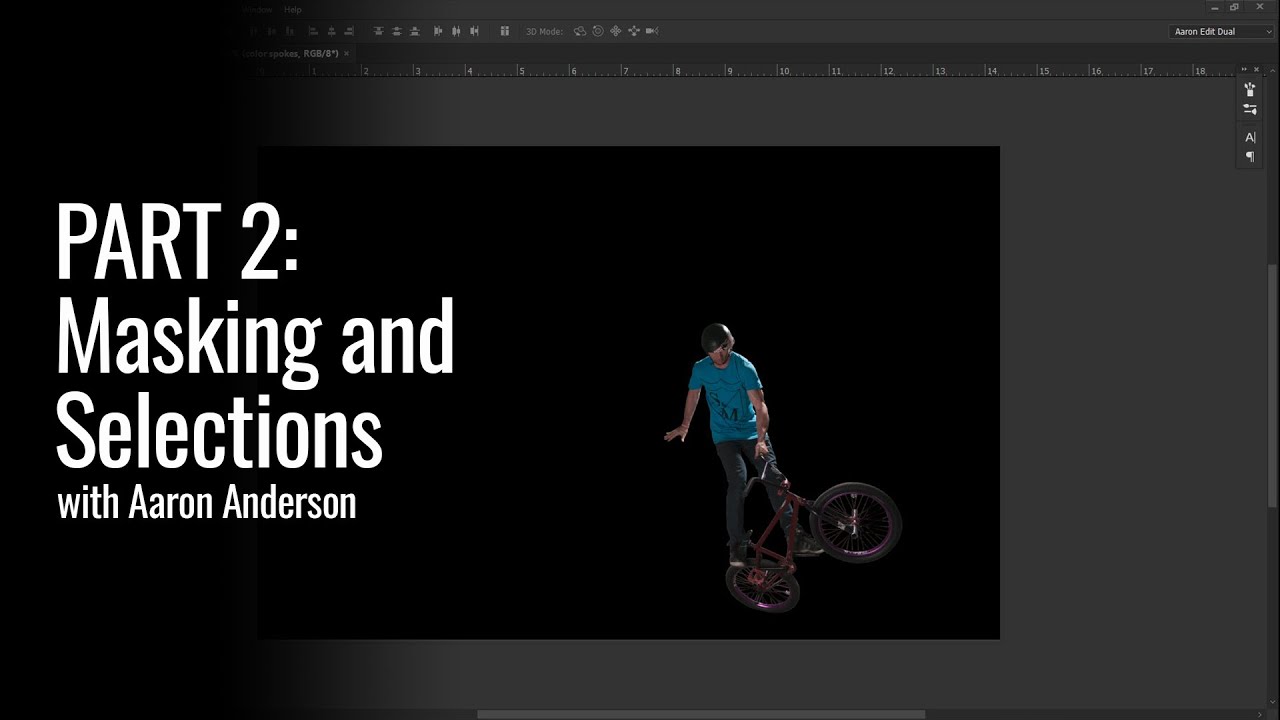Select the 3D Roll camera mode icon
The image size is (1280, 720).
[x=598, y=31]
